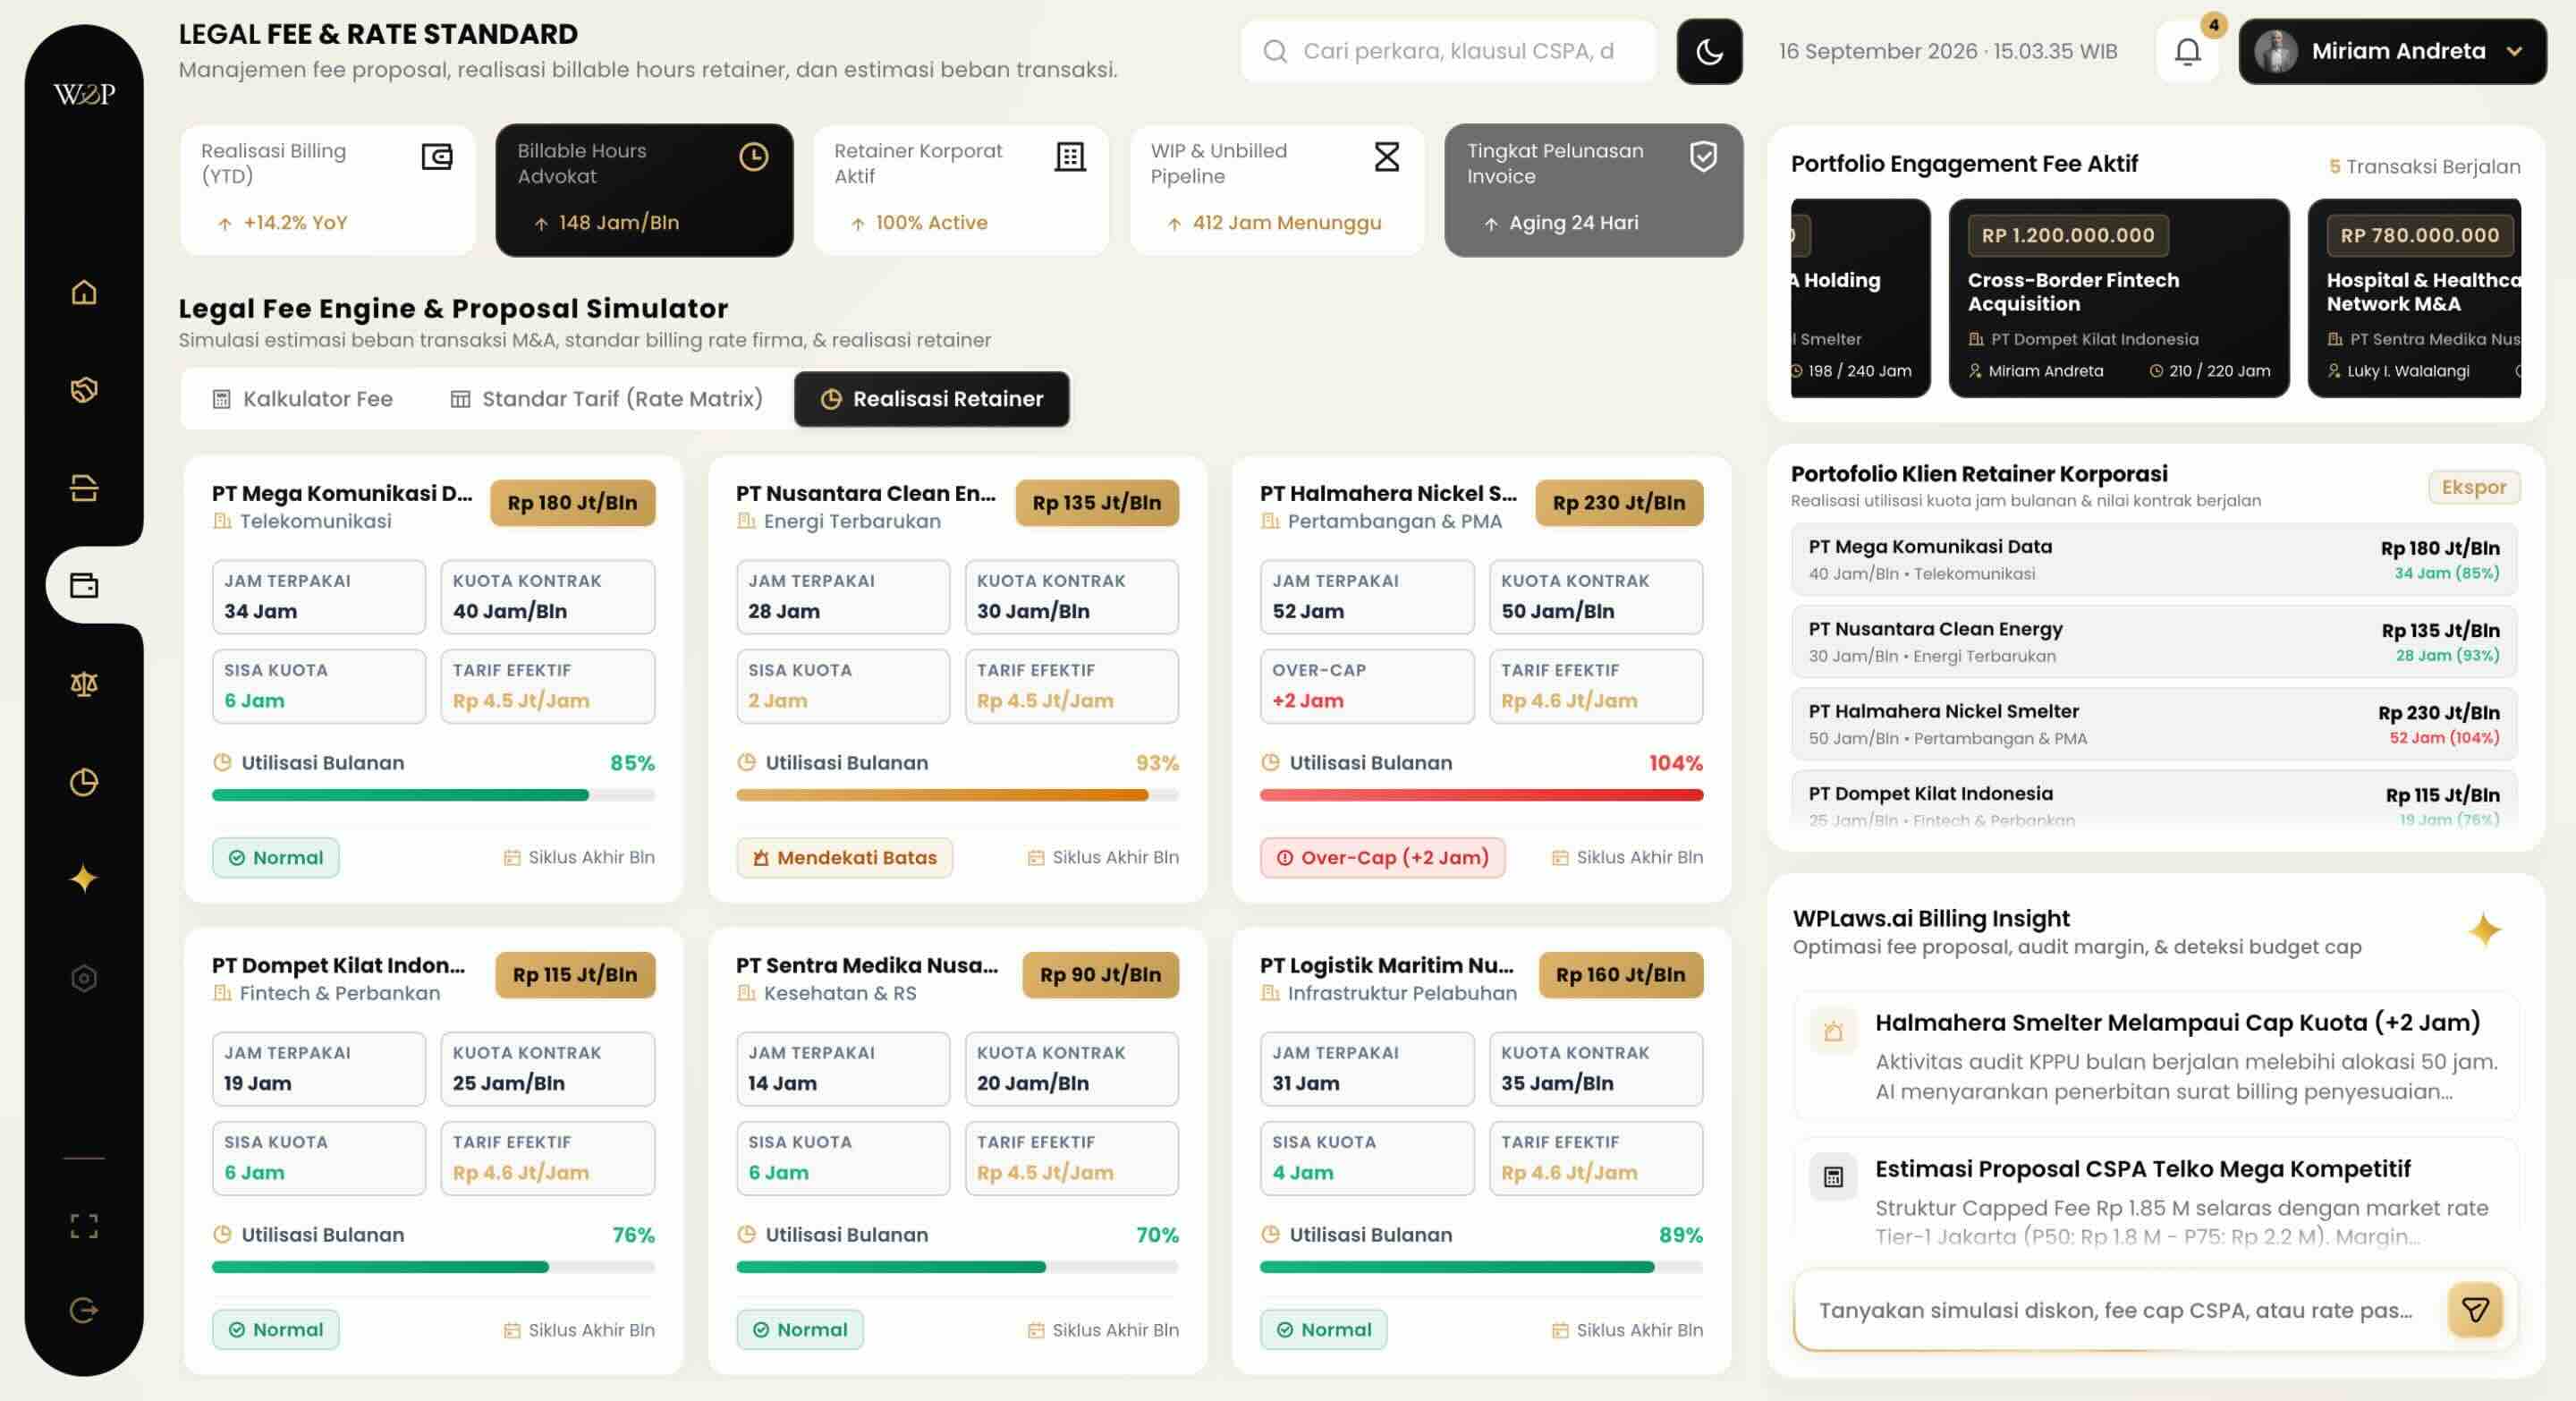Click the handshake icon in sidebar

tap(84, 389)
